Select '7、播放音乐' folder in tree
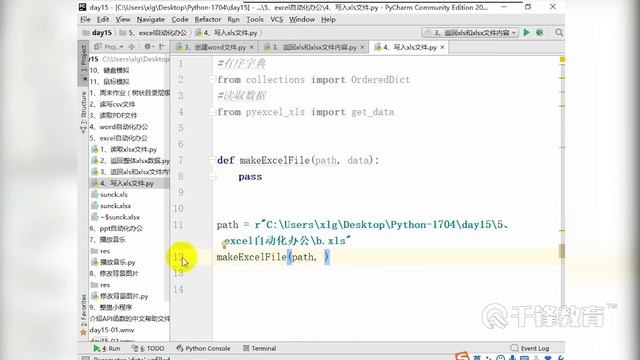The image size is (640, 360). pos(108,240)
